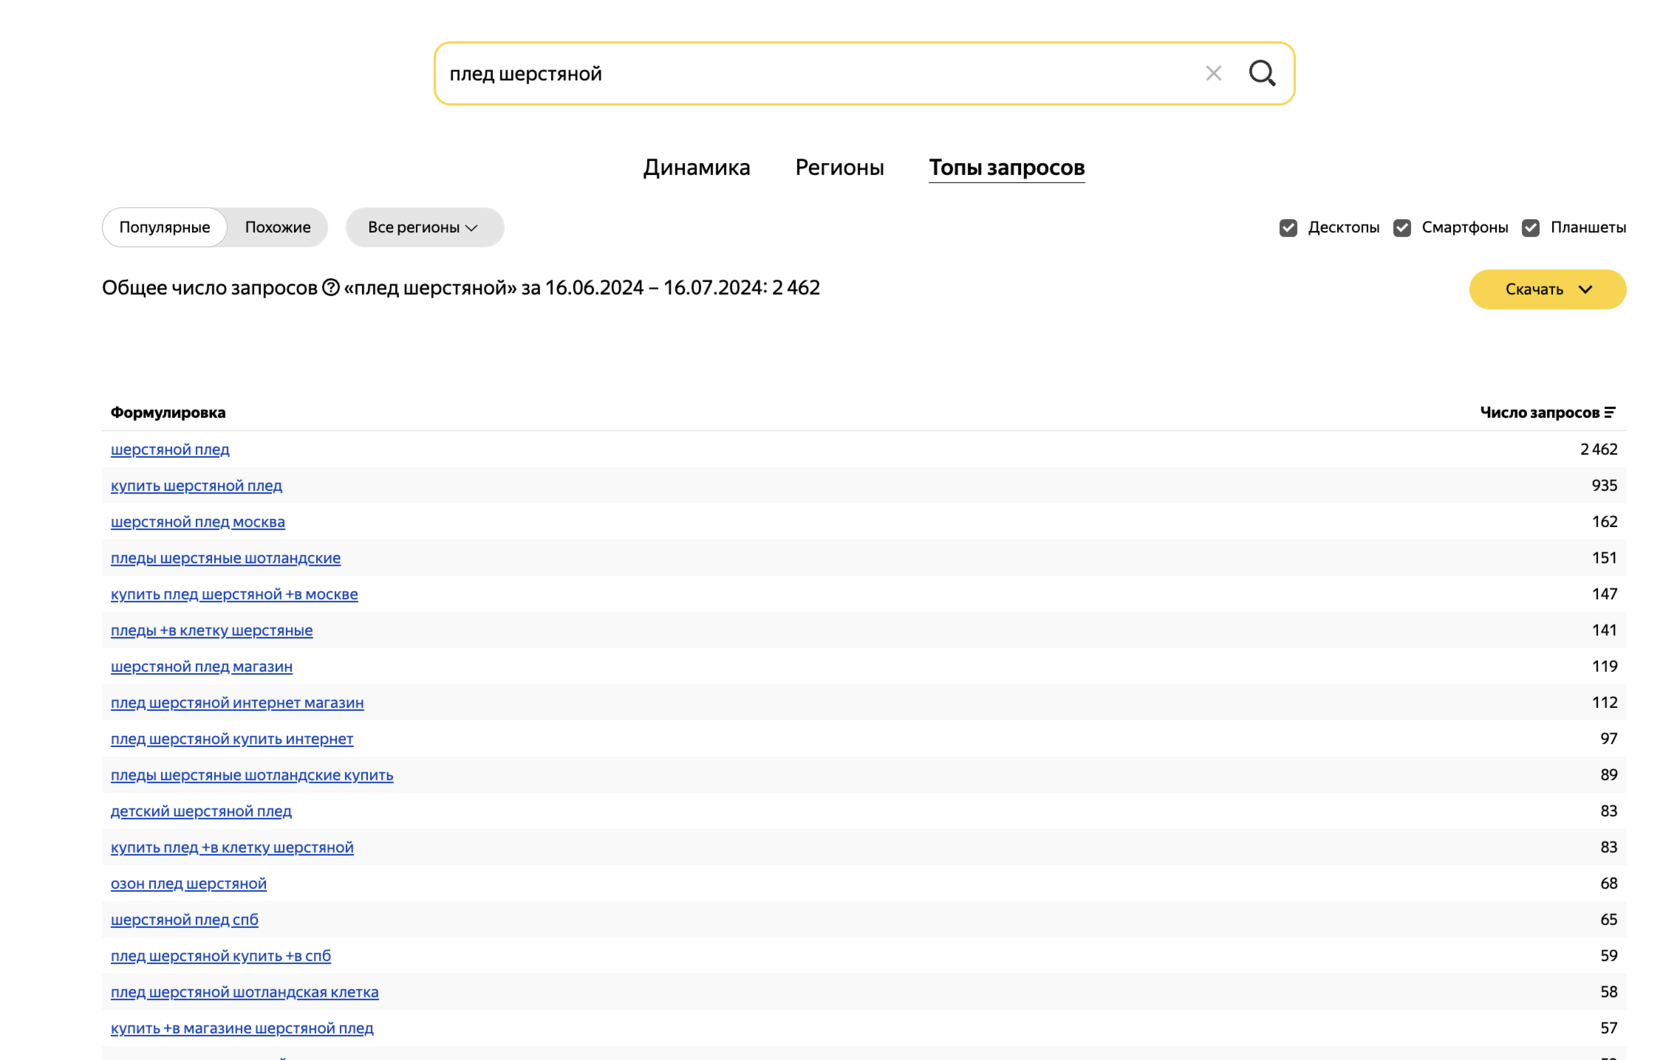
Task: Switch to the Динамика tab
Action: pos(696,167)
